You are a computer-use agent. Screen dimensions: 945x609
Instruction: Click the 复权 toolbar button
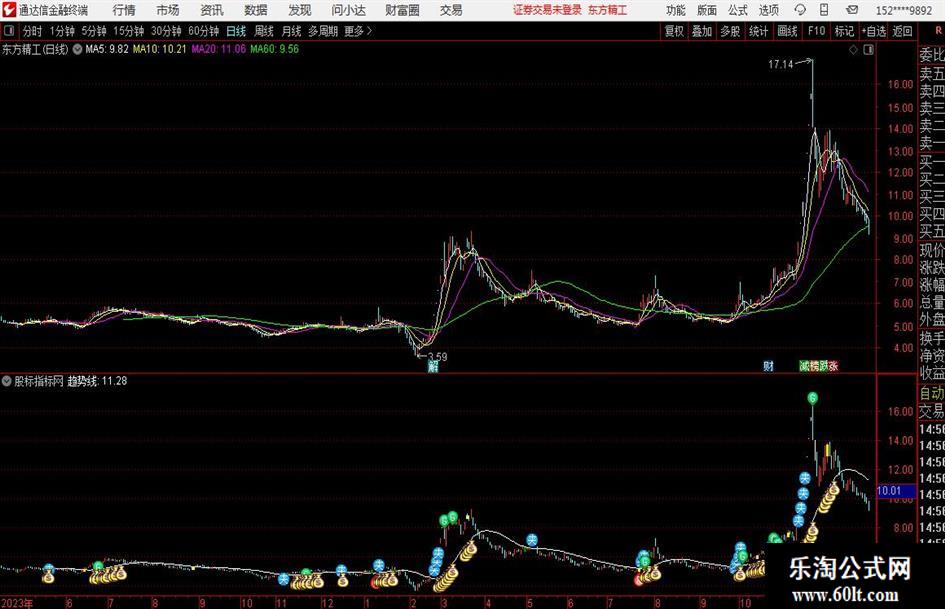point(674,31)
